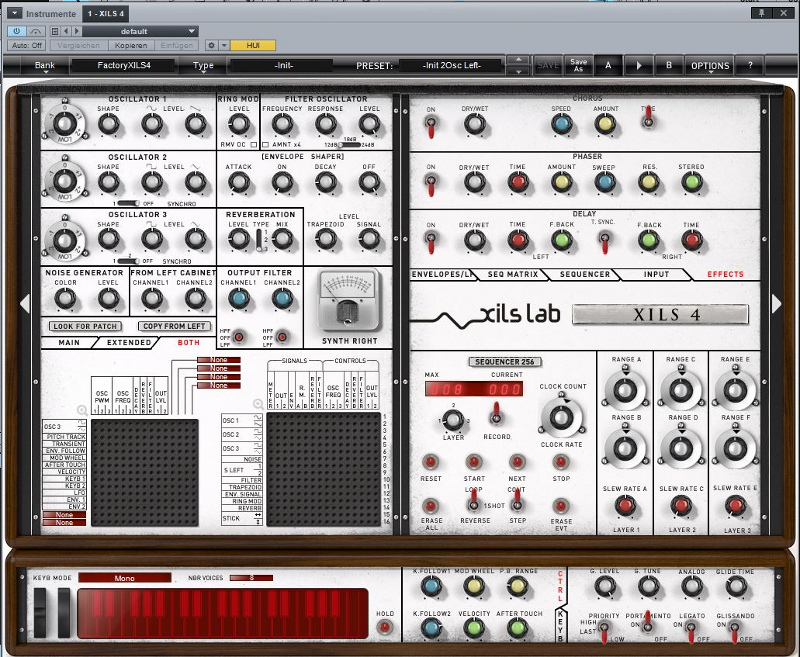
Task: Toggle the Delay T. SYNC switch
Action: tap(605, 241)
